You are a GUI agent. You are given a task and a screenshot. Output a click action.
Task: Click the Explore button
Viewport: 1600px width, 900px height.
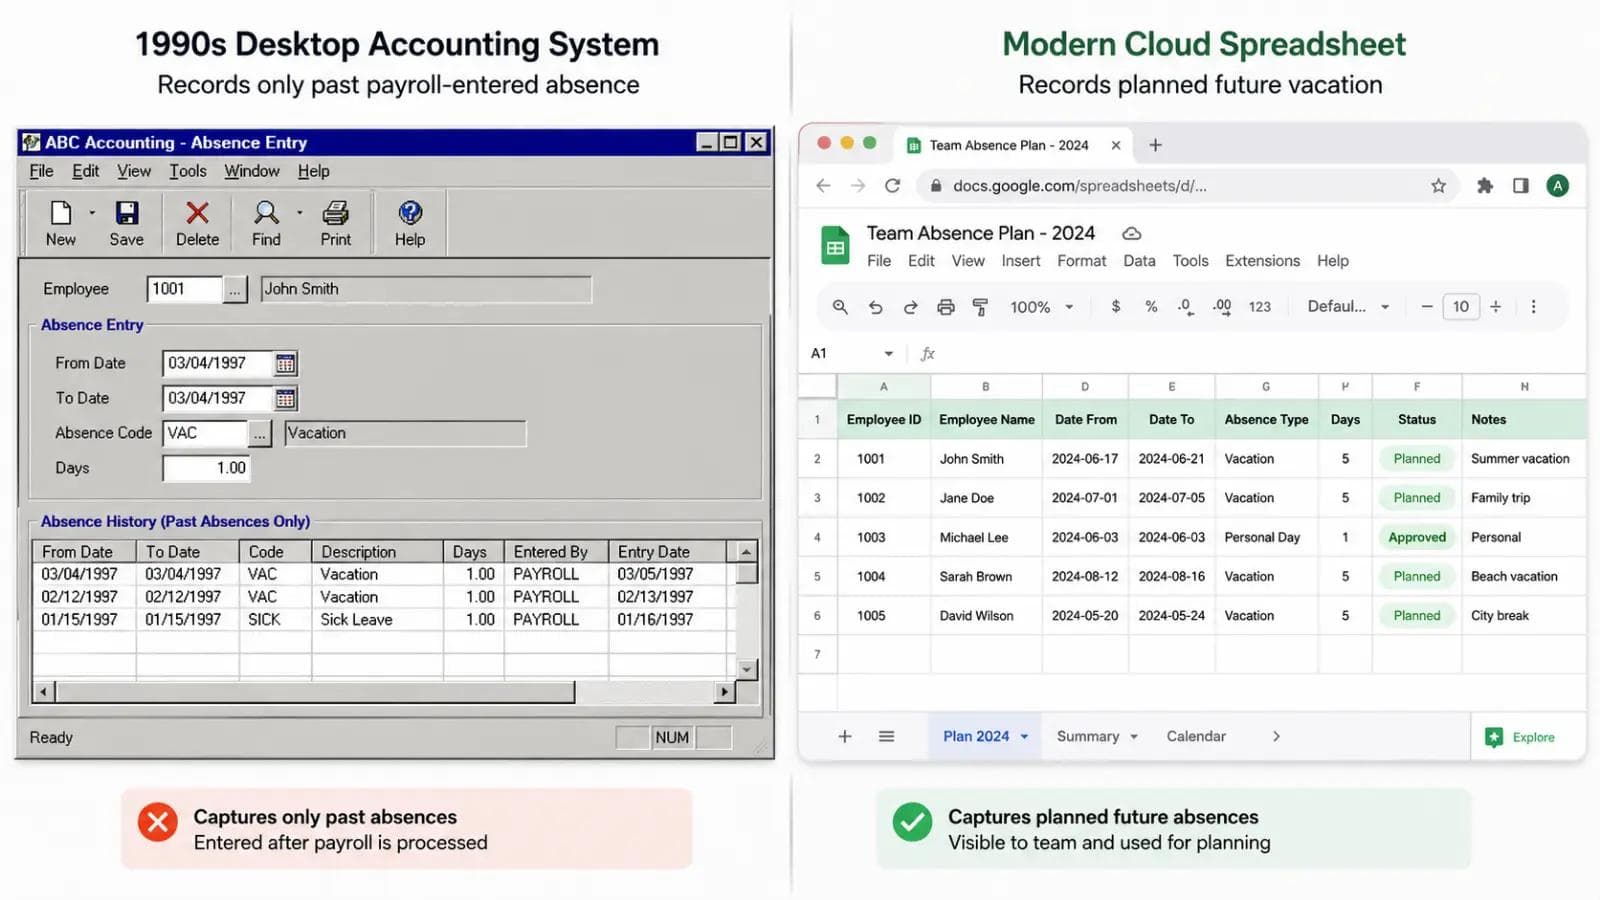pyautogui.click(x=1520, y=738)
